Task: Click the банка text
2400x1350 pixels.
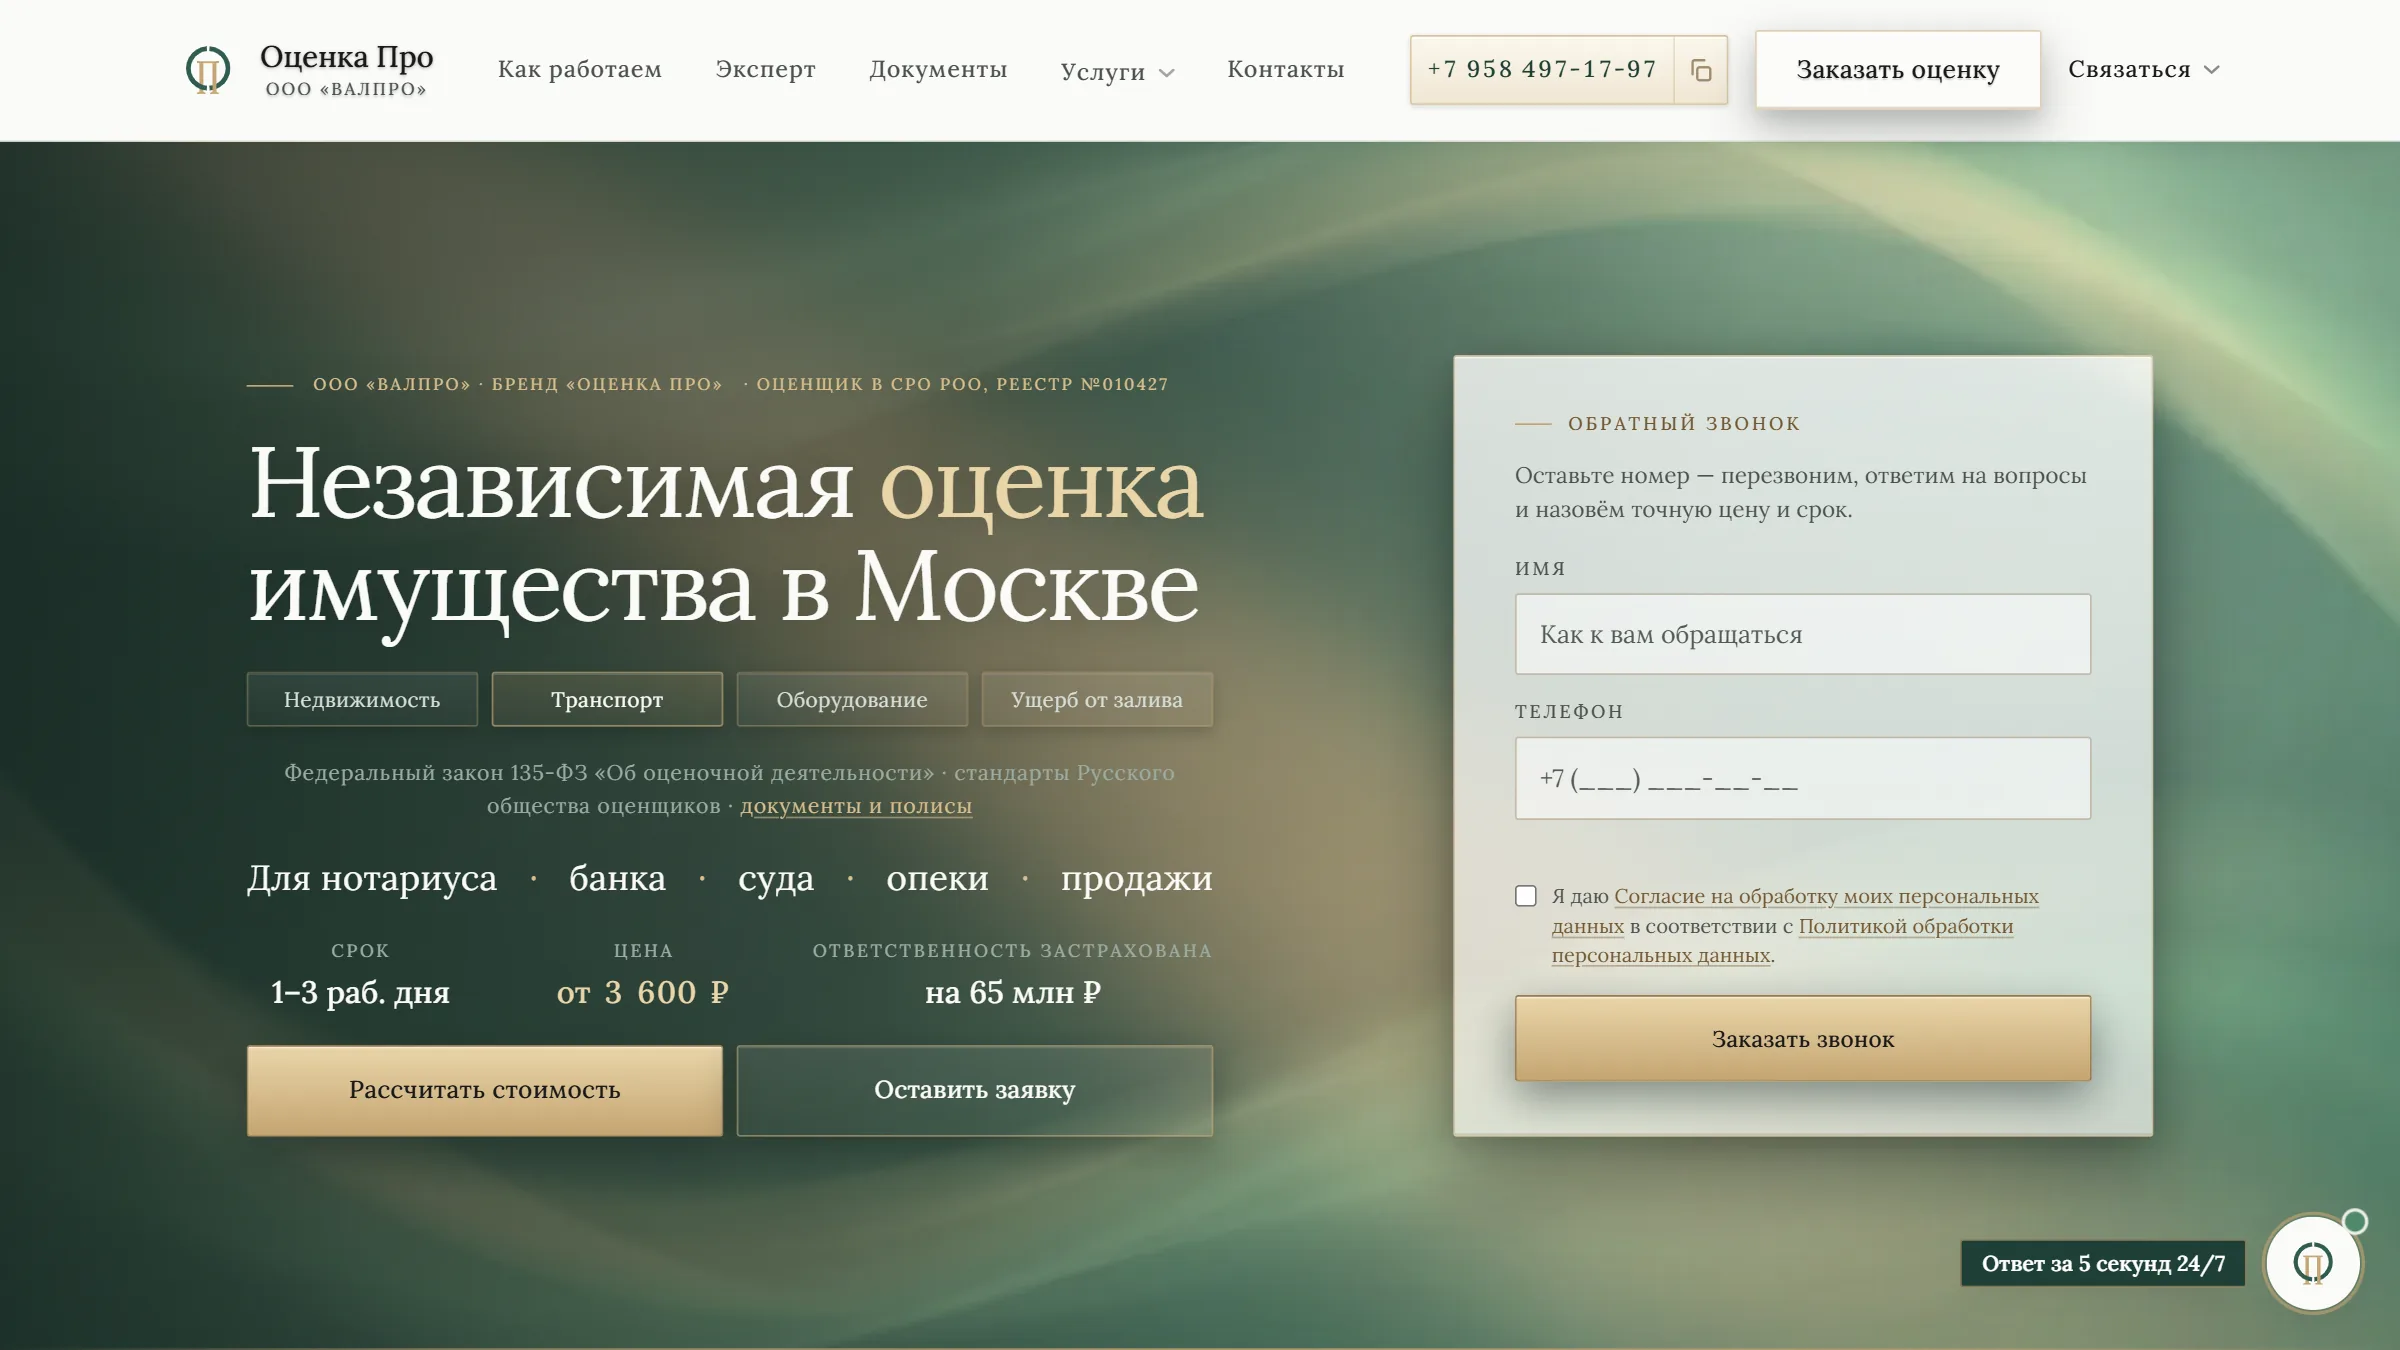Action: [617, 878]
